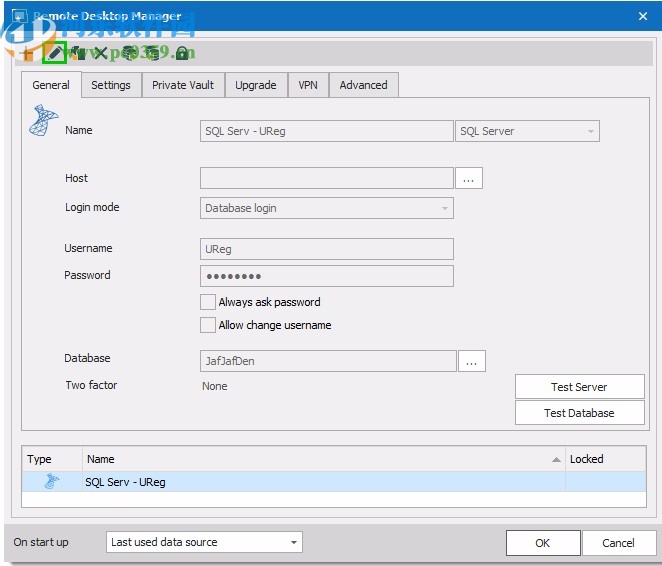Viewport: 662px width, 566px height.
Task: Toggle the Always ask password checkbox
Action: 208,302
